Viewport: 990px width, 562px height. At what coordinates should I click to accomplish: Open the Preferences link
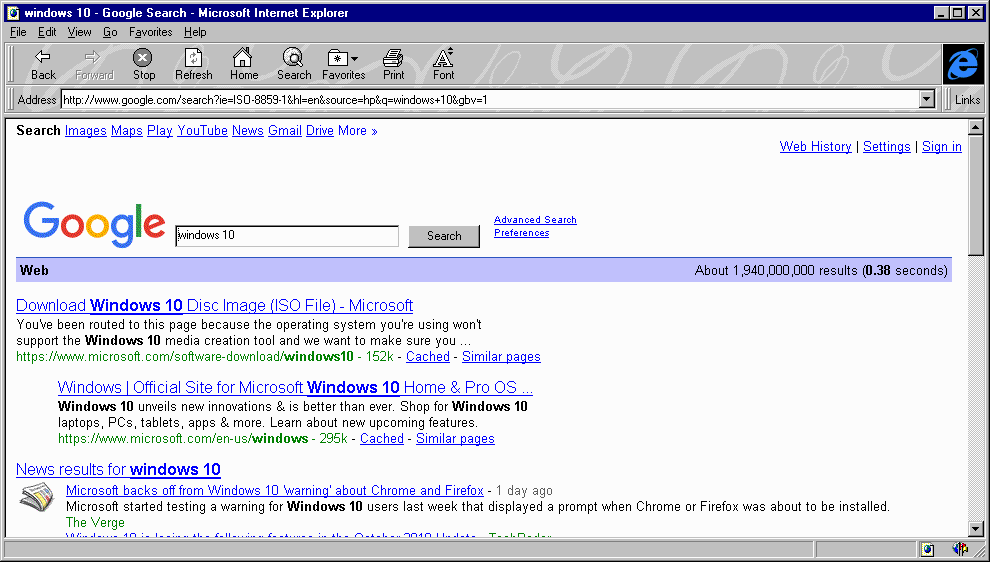[x=522, y=233]
